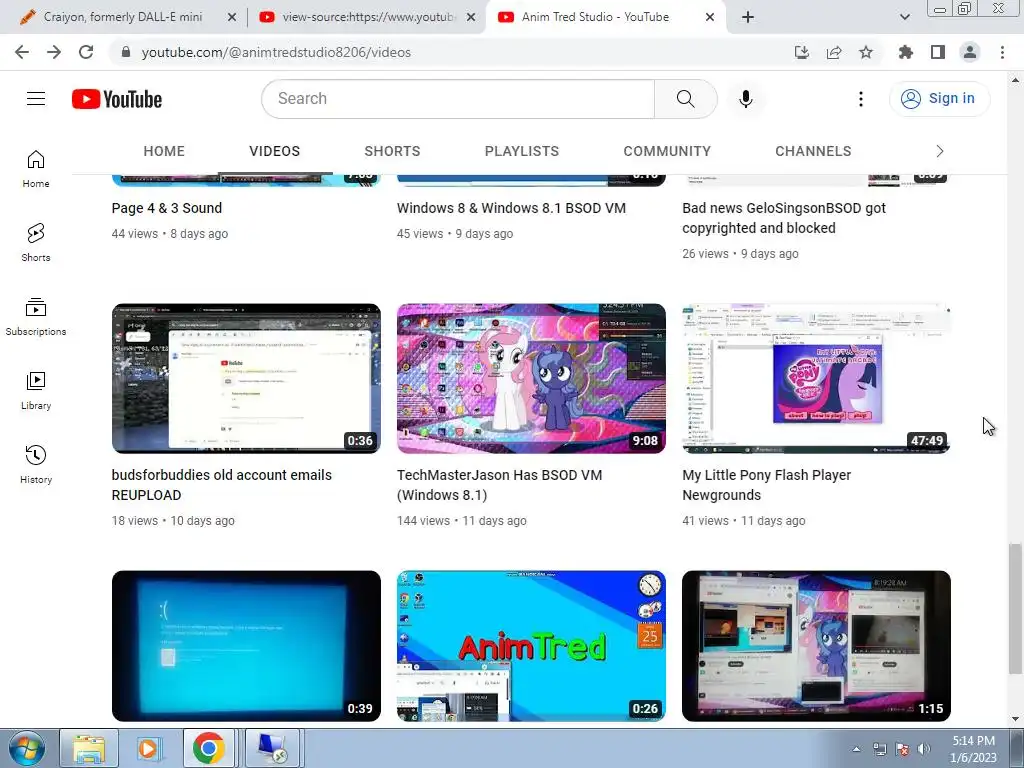
Task: Close the view-source tab
Action: [x=470, y=17]
